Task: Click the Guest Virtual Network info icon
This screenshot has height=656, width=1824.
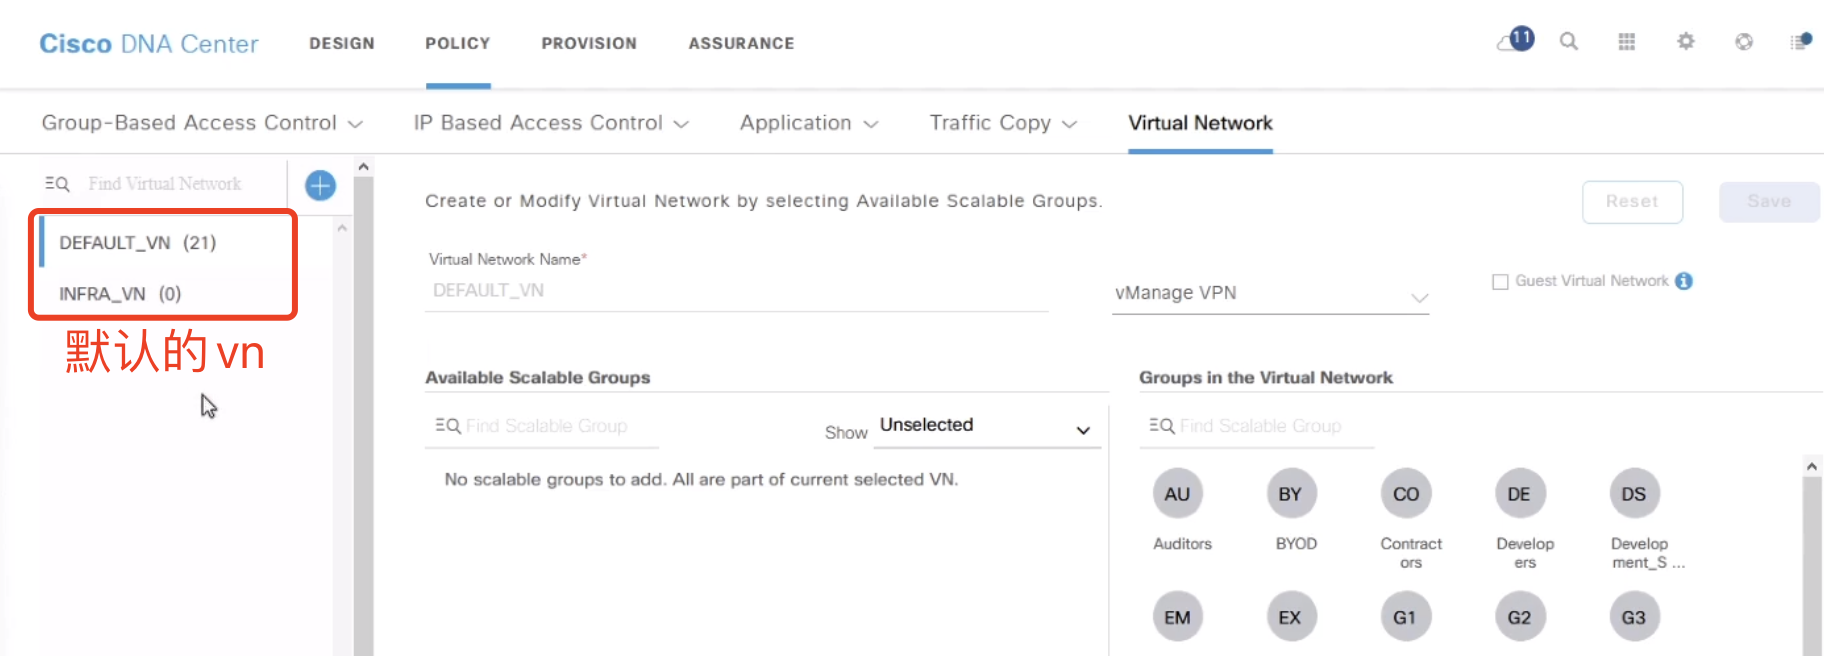Action: coord(1684,281)
